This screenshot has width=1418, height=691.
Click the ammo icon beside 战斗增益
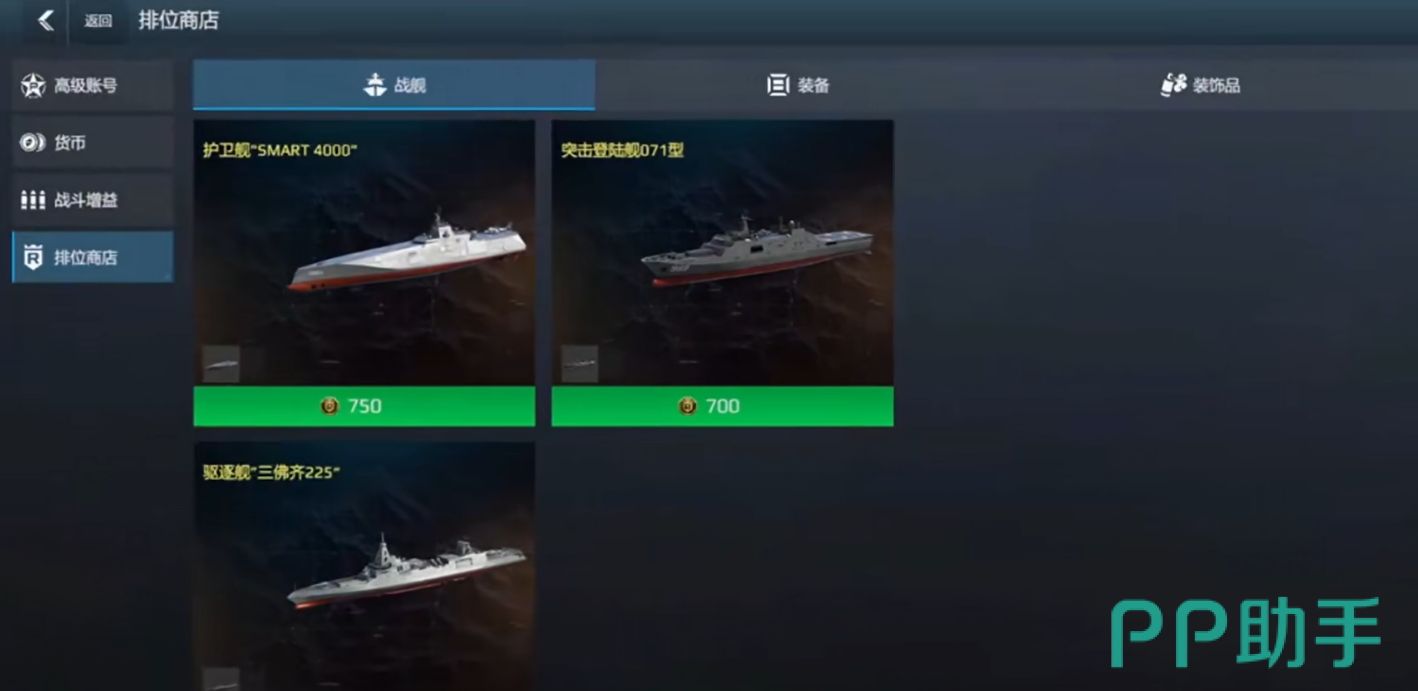33,200
